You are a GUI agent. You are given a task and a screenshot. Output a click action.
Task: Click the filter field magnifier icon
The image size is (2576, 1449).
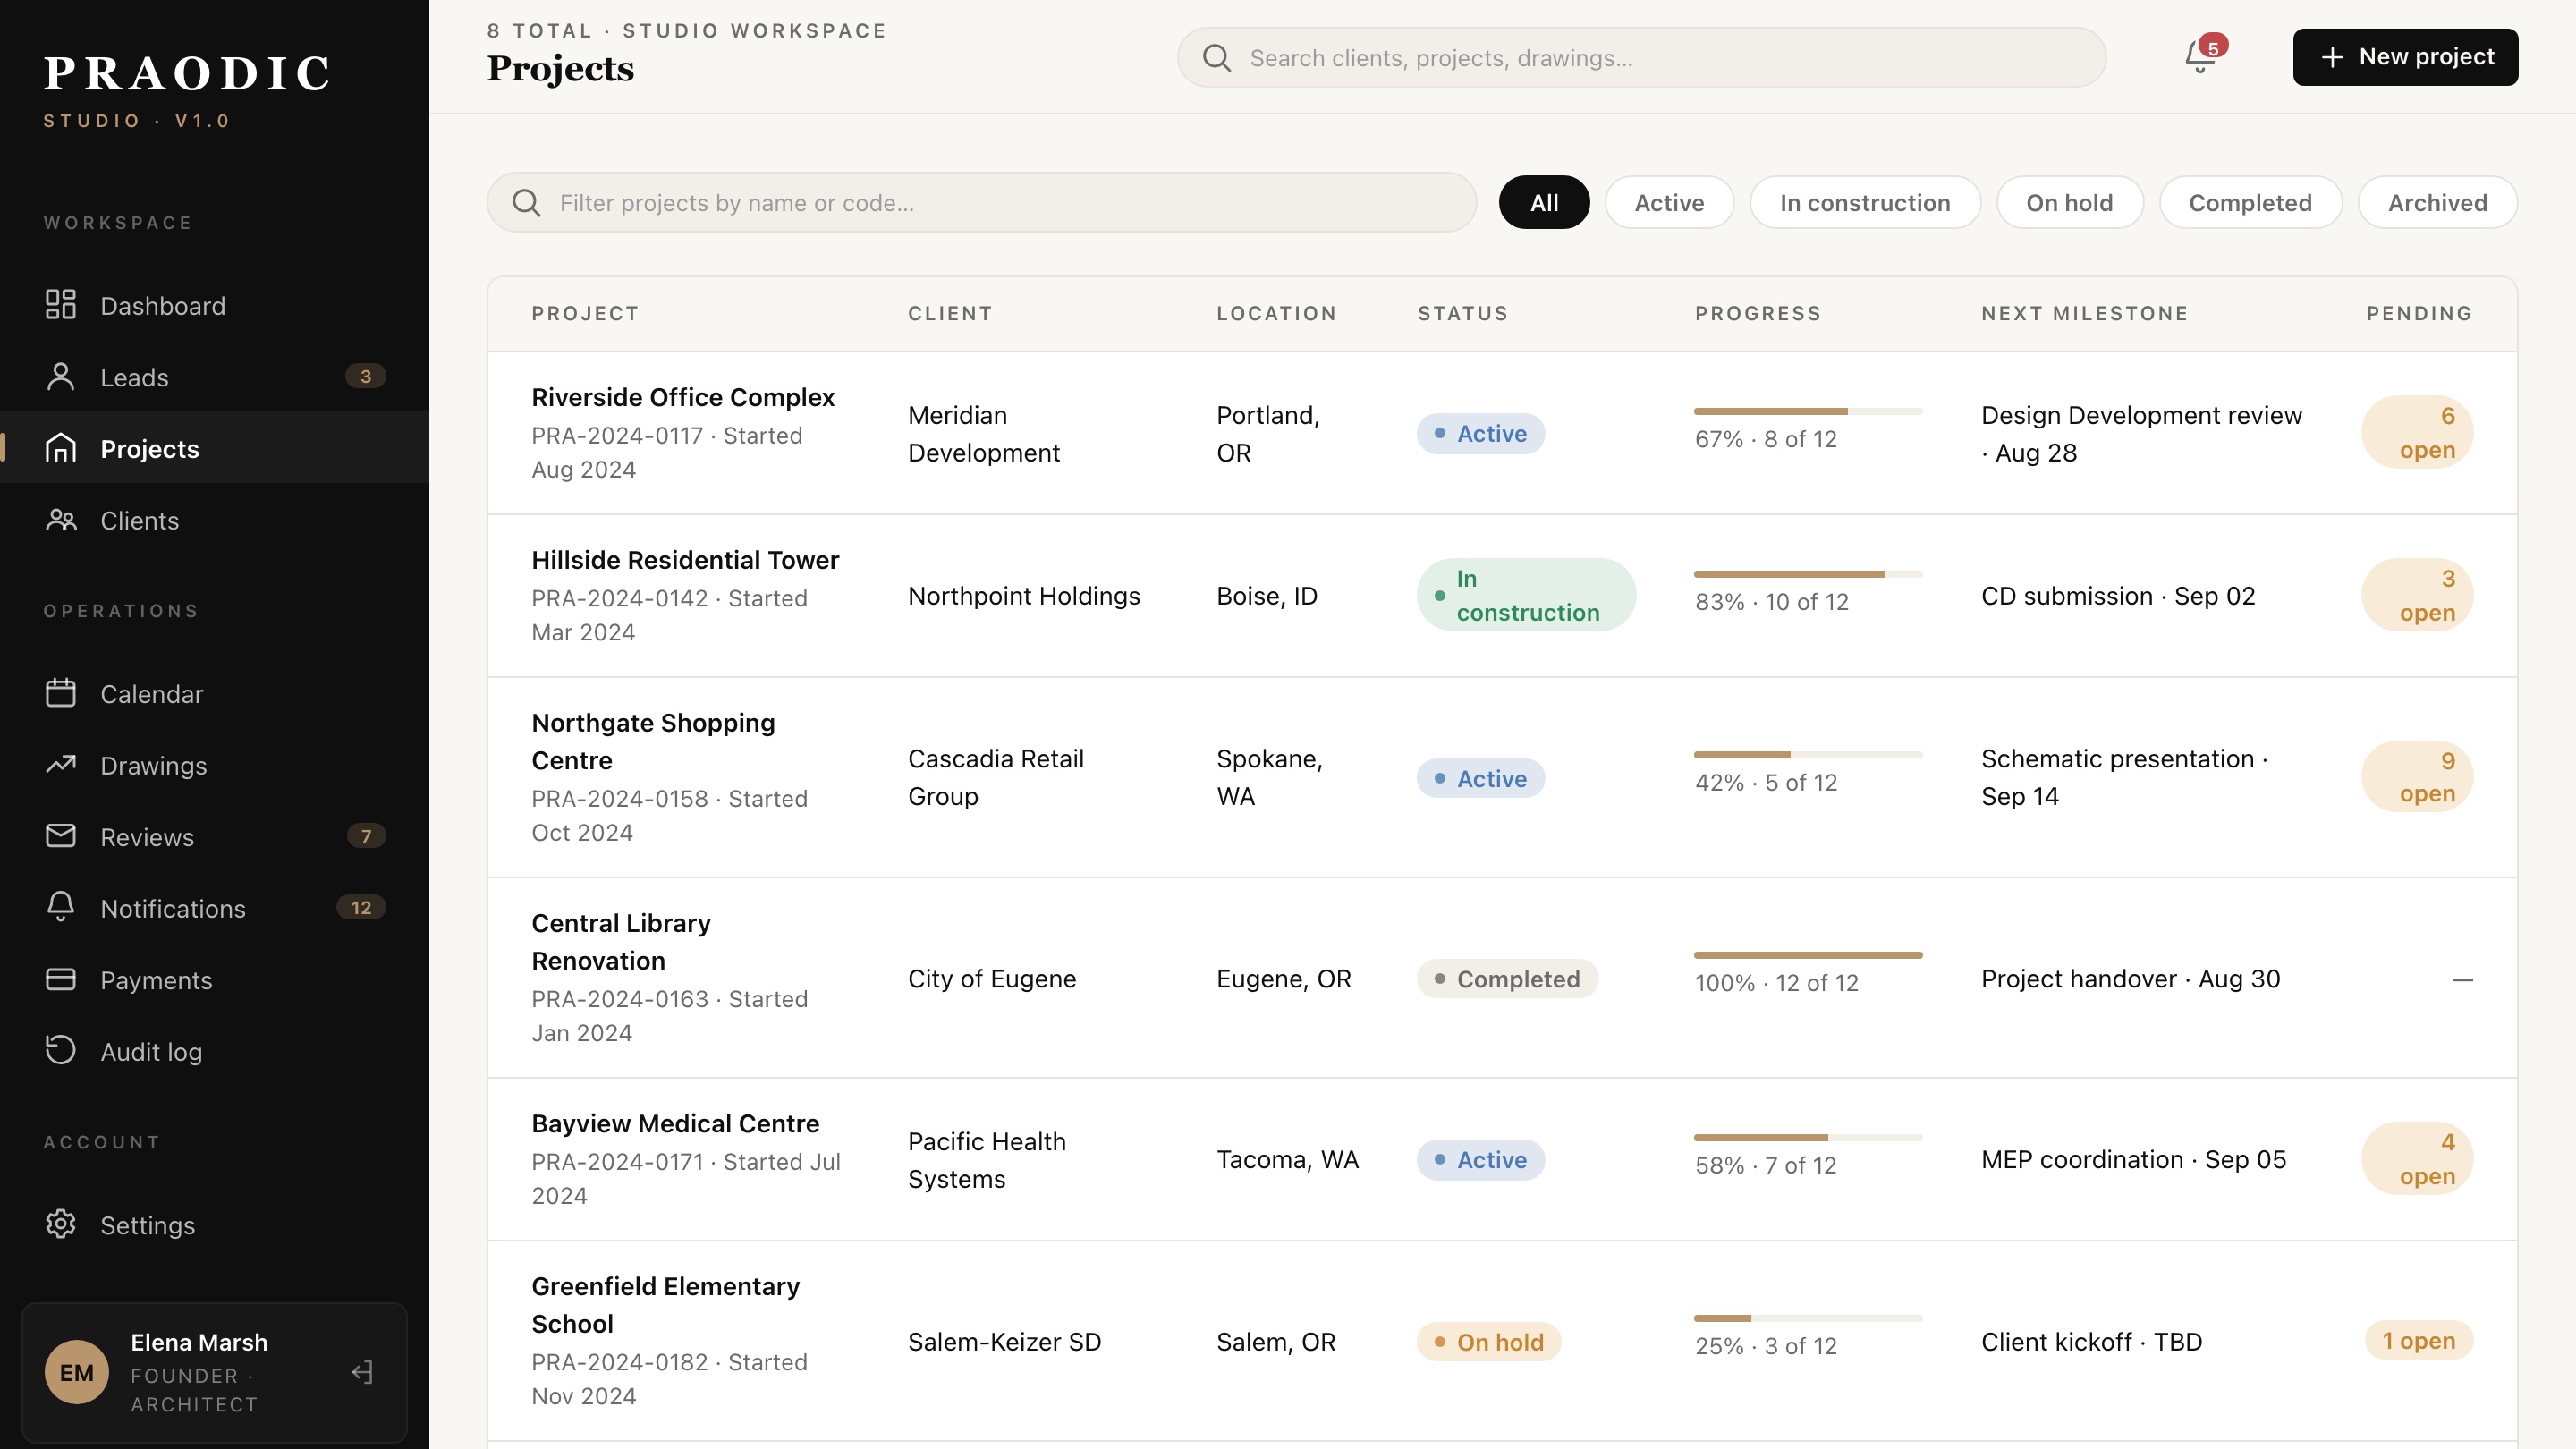pos(526,202)
